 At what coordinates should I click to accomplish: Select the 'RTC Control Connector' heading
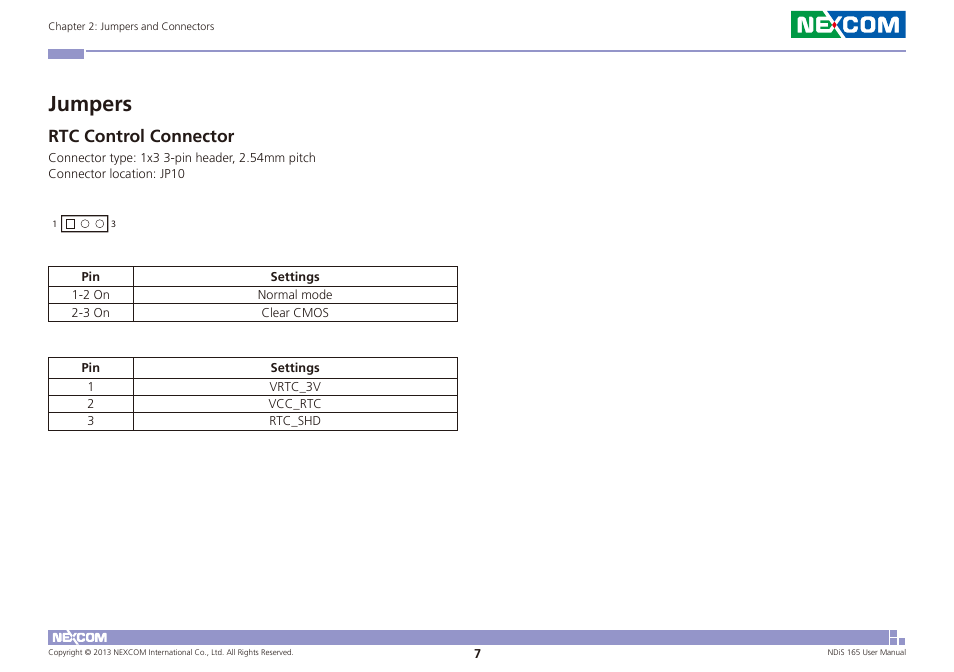point(141,136)
